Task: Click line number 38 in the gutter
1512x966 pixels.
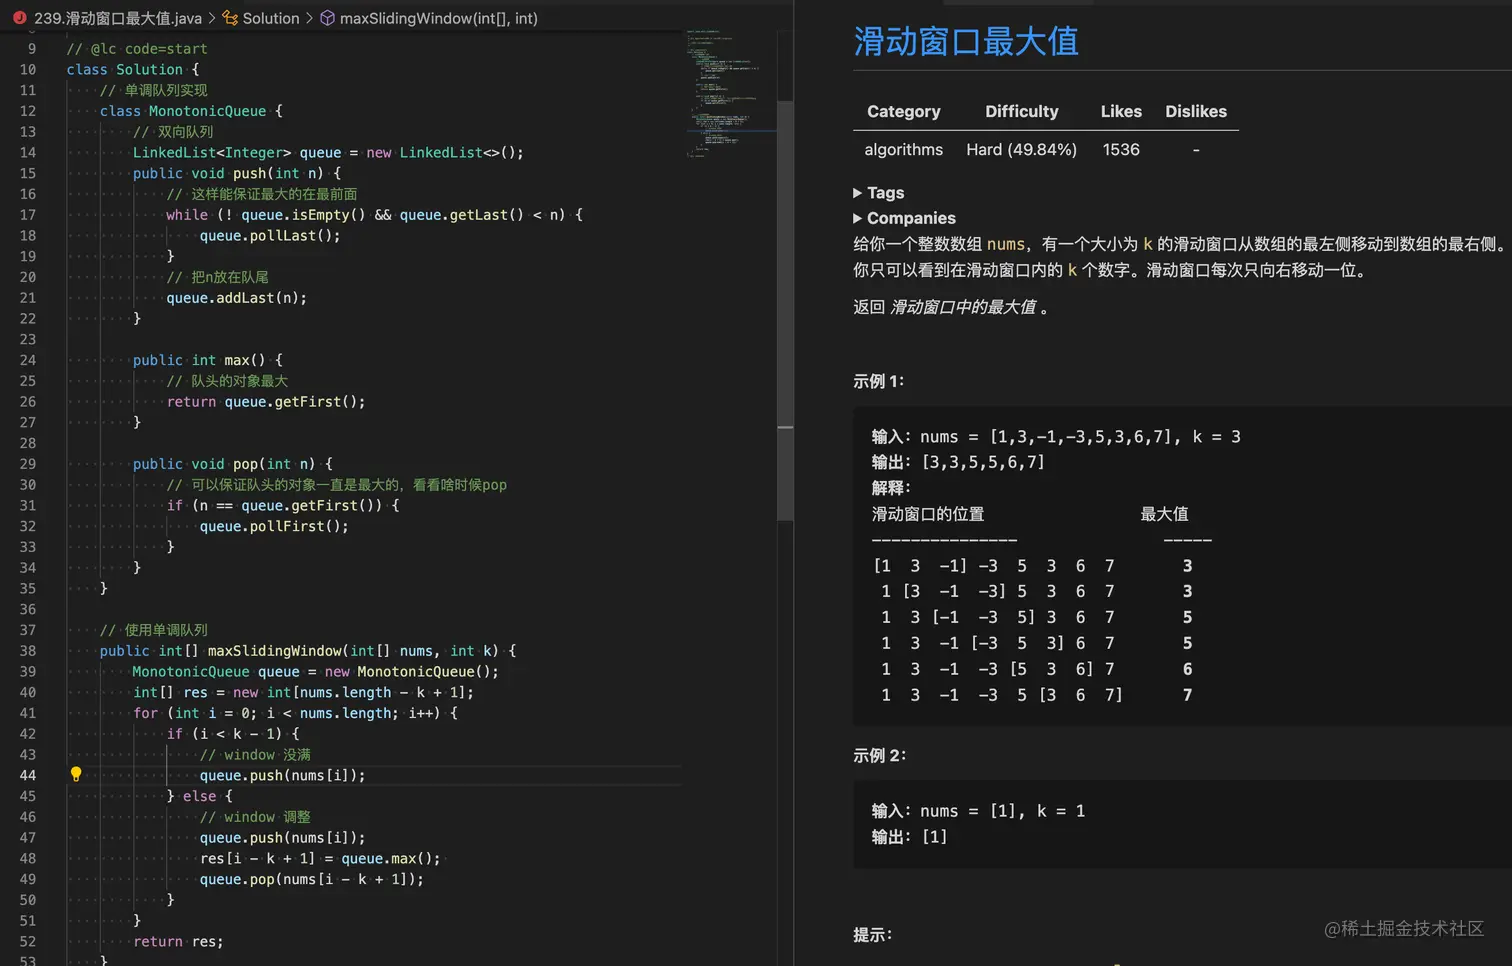Action: coord(27,651)
